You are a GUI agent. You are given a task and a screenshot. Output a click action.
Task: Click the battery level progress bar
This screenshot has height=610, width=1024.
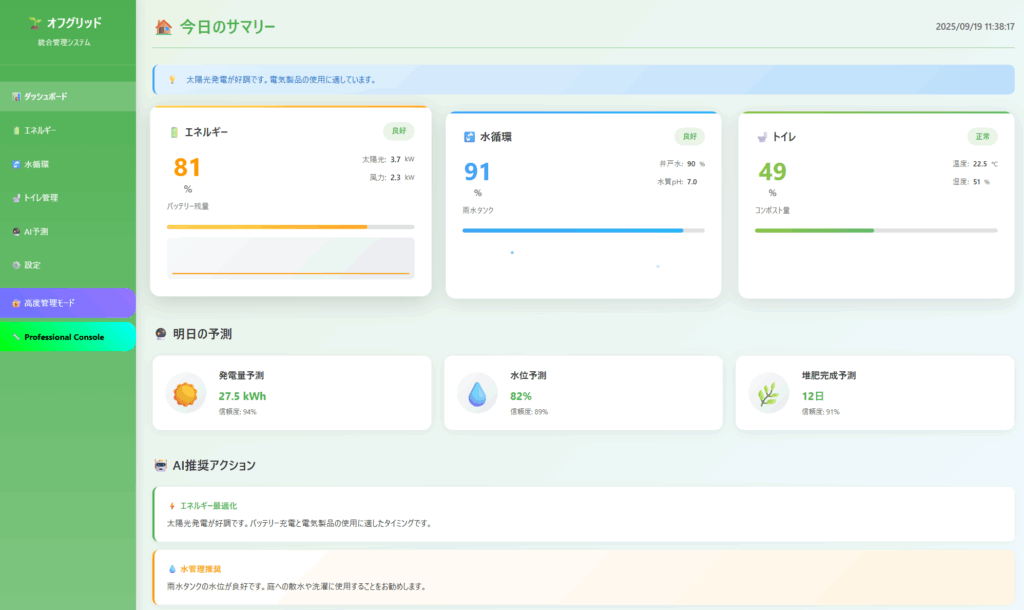[290, 227]
